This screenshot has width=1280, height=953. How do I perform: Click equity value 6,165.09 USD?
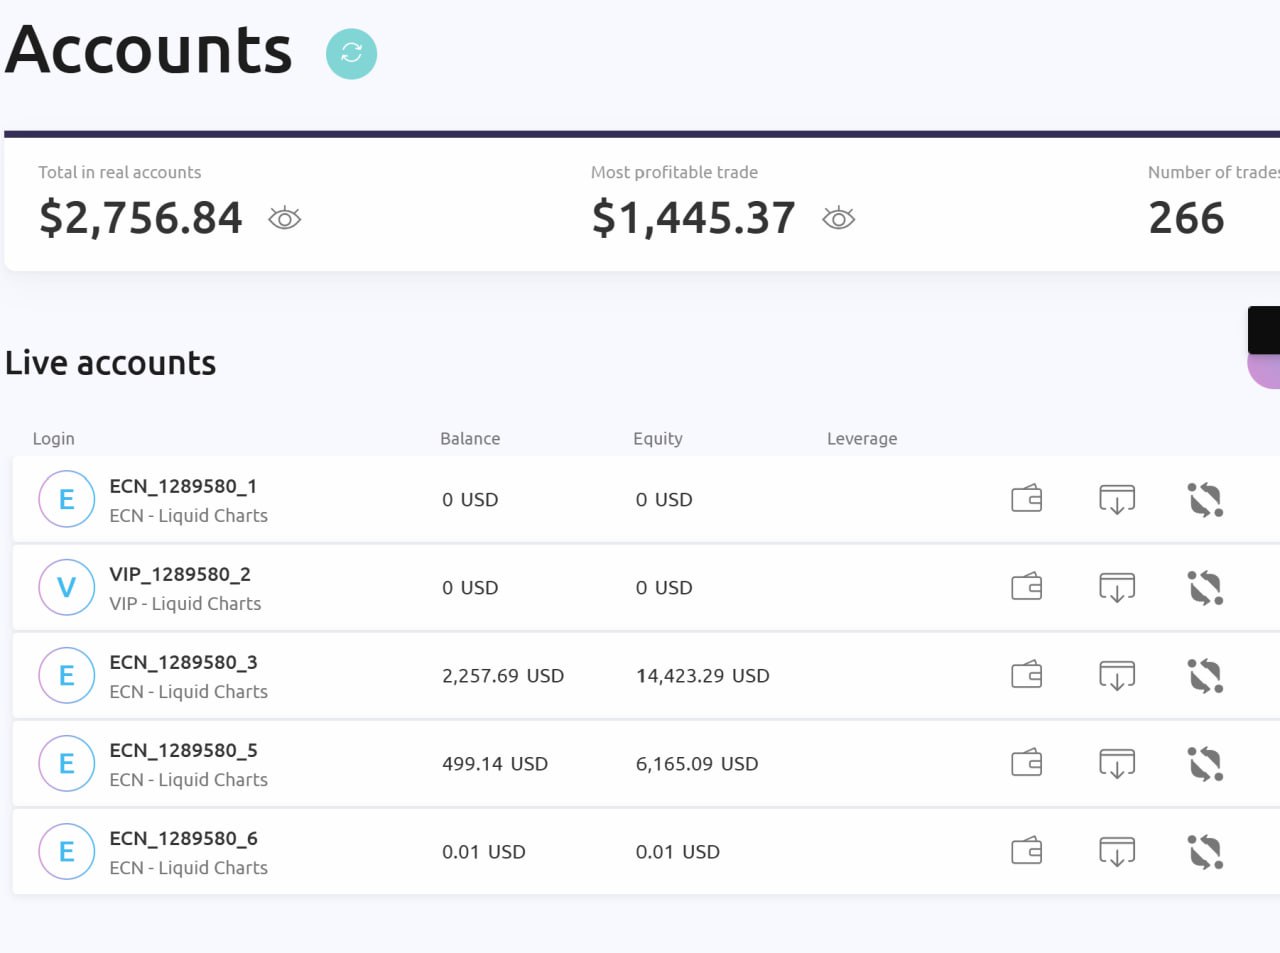pyautogui.click(x=697, y=764)
